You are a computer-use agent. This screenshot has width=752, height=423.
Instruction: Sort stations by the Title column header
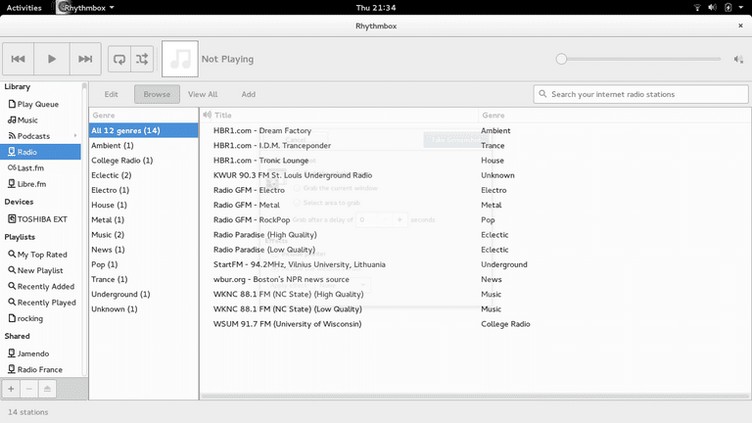pyautogui.click(x=339, y=115)
